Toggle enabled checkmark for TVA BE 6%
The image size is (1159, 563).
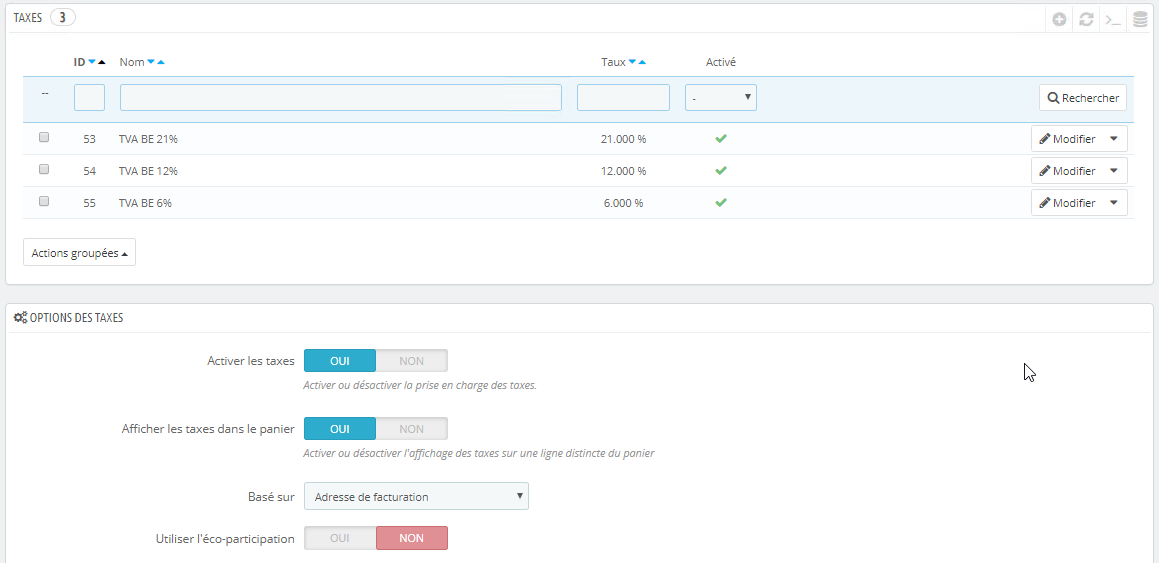pyautogui.click(x=721, y=202)
